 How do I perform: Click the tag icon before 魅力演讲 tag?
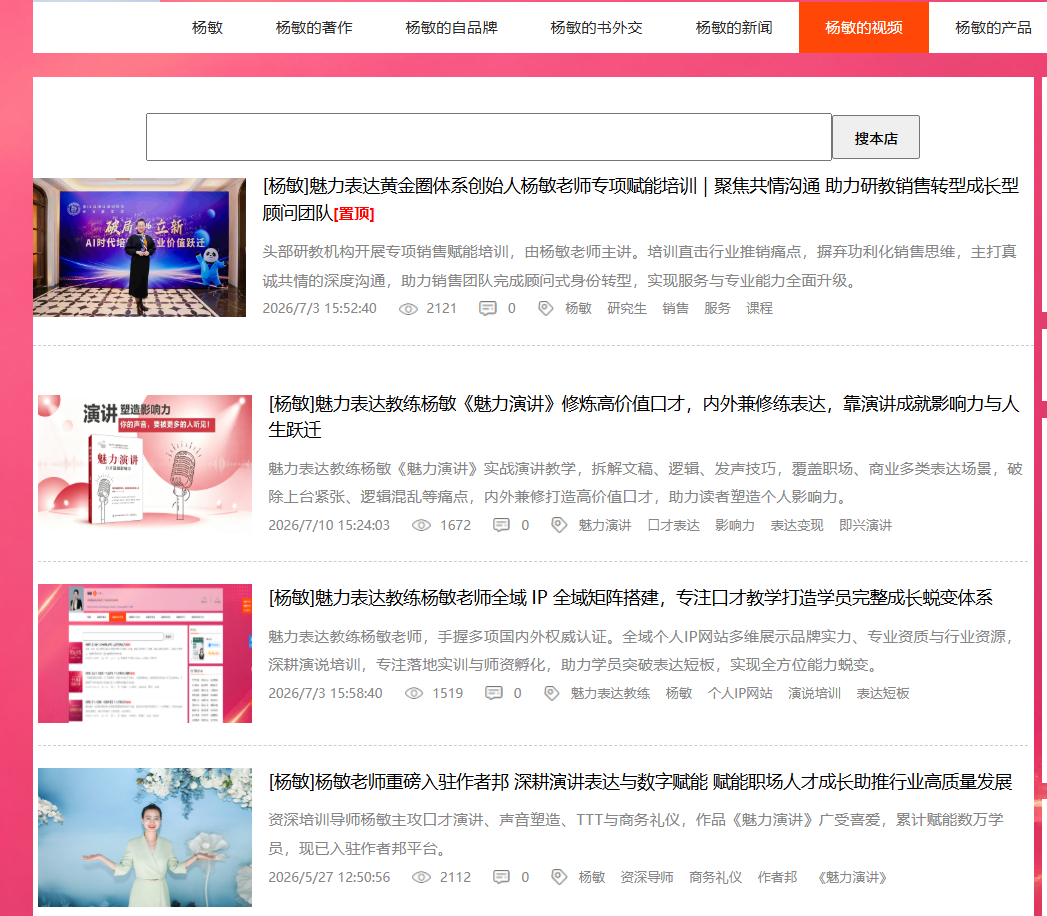pyautogui.click(x=559, y=525)
